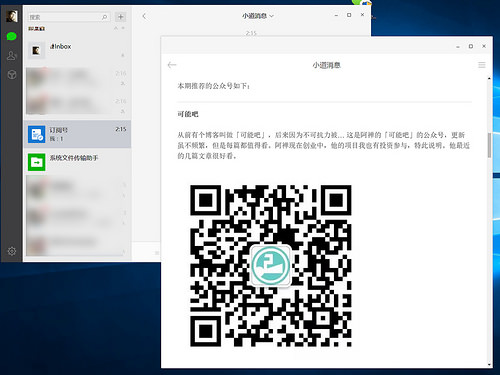Screen dimensions: 500x375
Task: Select the green Chats icon in the sidebar
Action: 12,36
